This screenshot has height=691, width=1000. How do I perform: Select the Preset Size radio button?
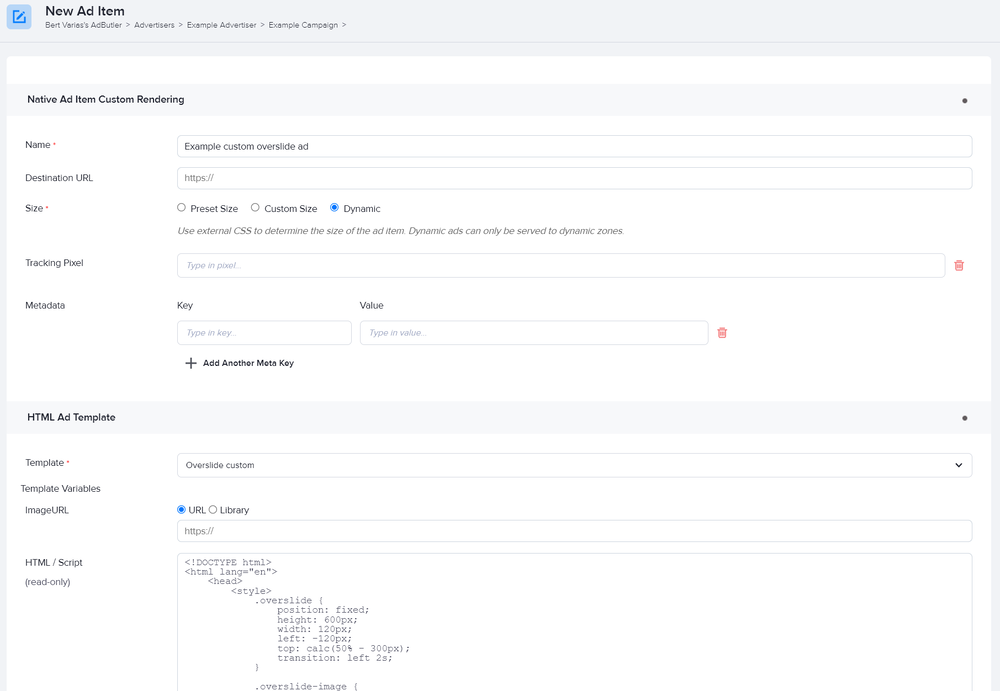tap(181, 207)
